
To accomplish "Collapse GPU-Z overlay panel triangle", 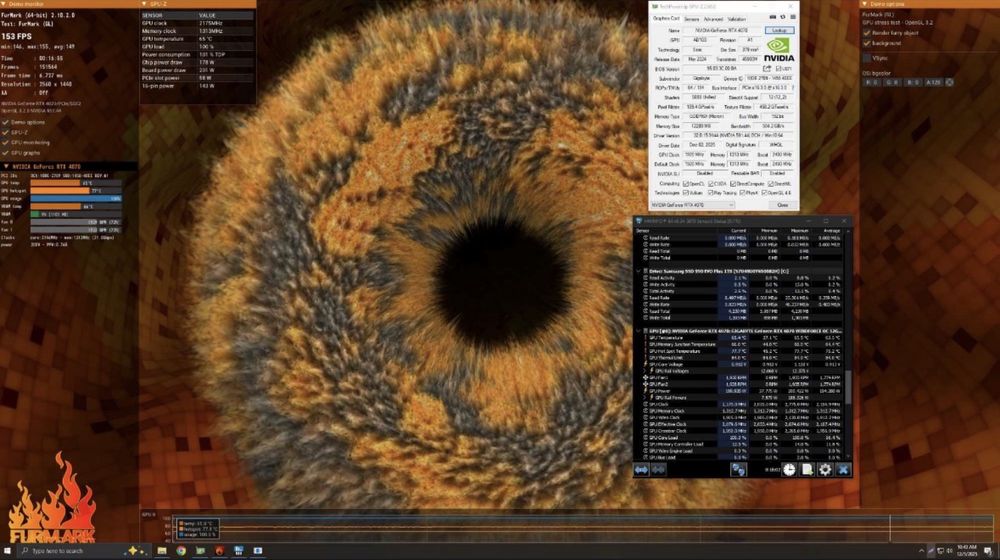I will pos(144,4).
